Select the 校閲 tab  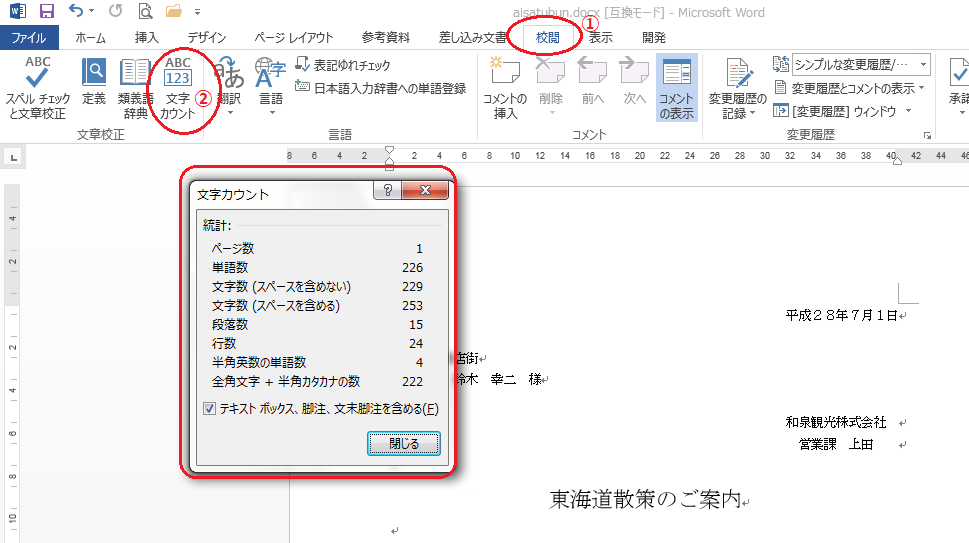(x=548, y=38)
